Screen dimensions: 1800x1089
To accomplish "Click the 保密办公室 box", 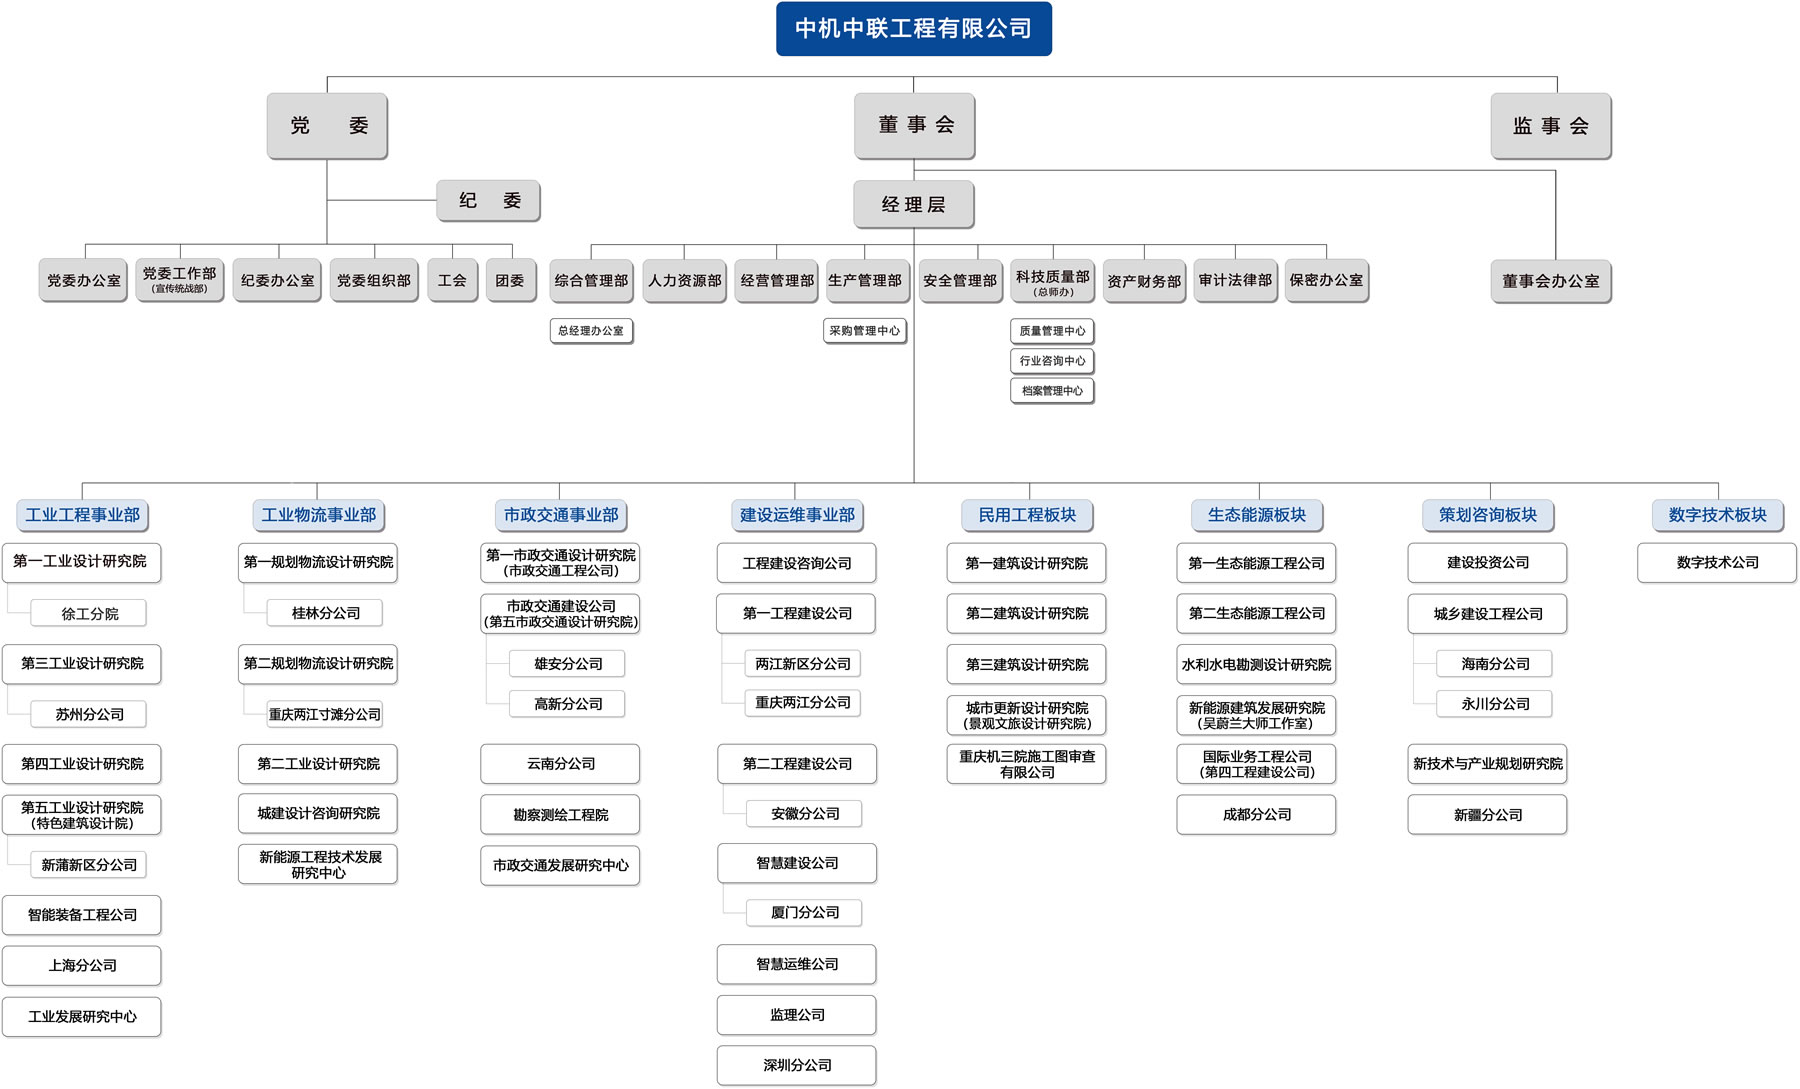I will (x=1327, y=281).
